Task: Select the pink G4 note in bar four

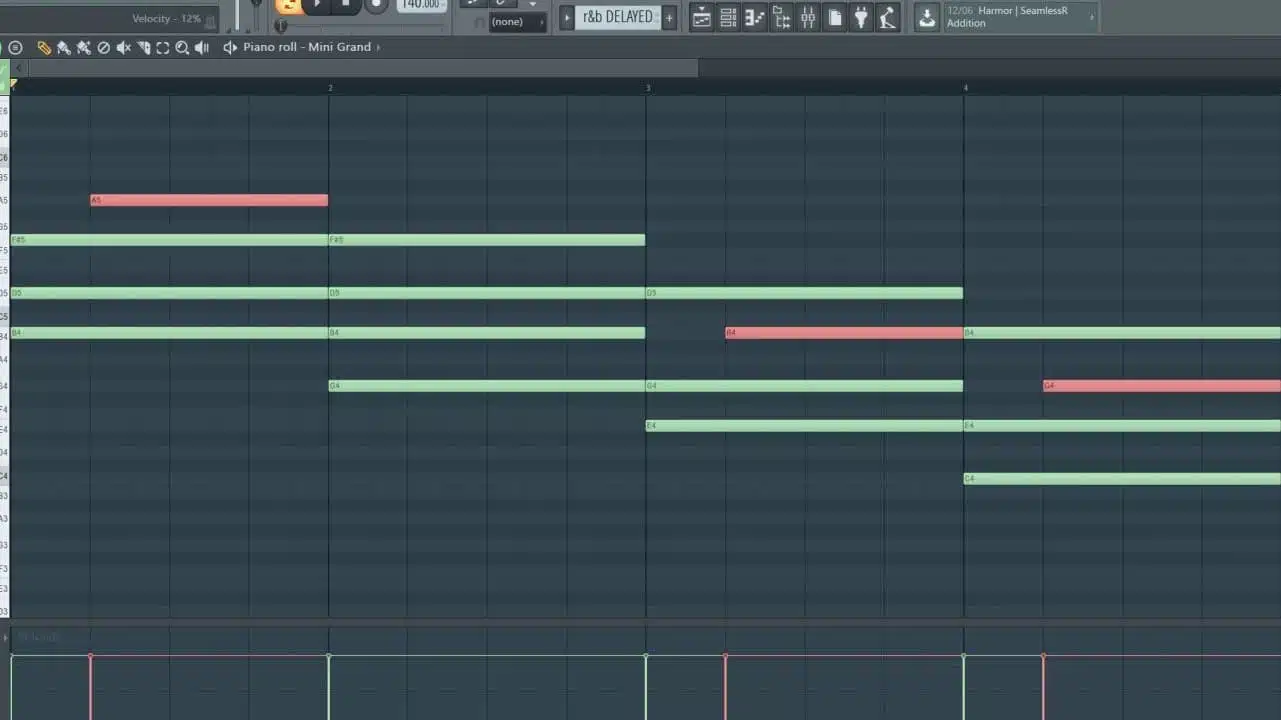Action: click(x=1162, y=386)
